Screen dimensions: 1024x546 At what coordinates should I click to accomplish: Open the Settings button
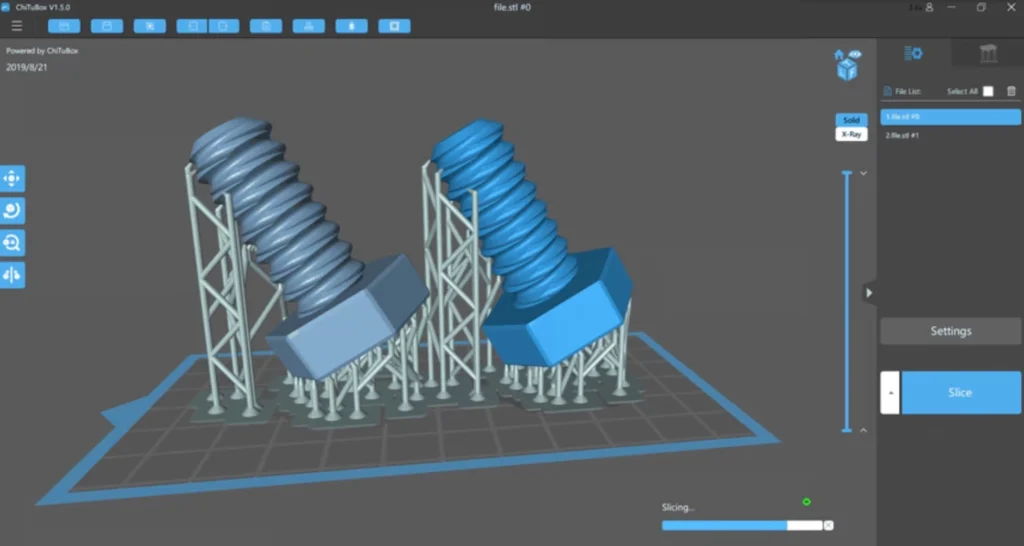[950, 331]
